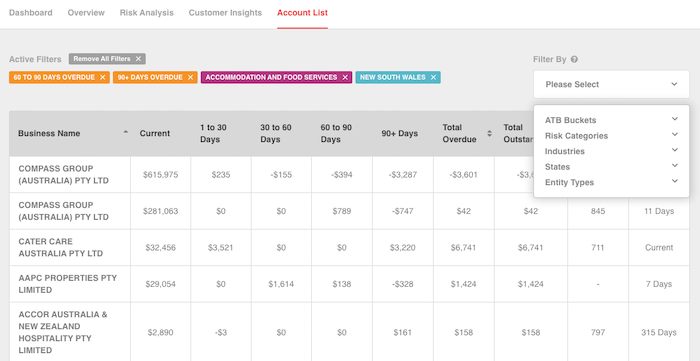Click the $3,521 cell
Screen dimensions: 700x361
[221, 248]
